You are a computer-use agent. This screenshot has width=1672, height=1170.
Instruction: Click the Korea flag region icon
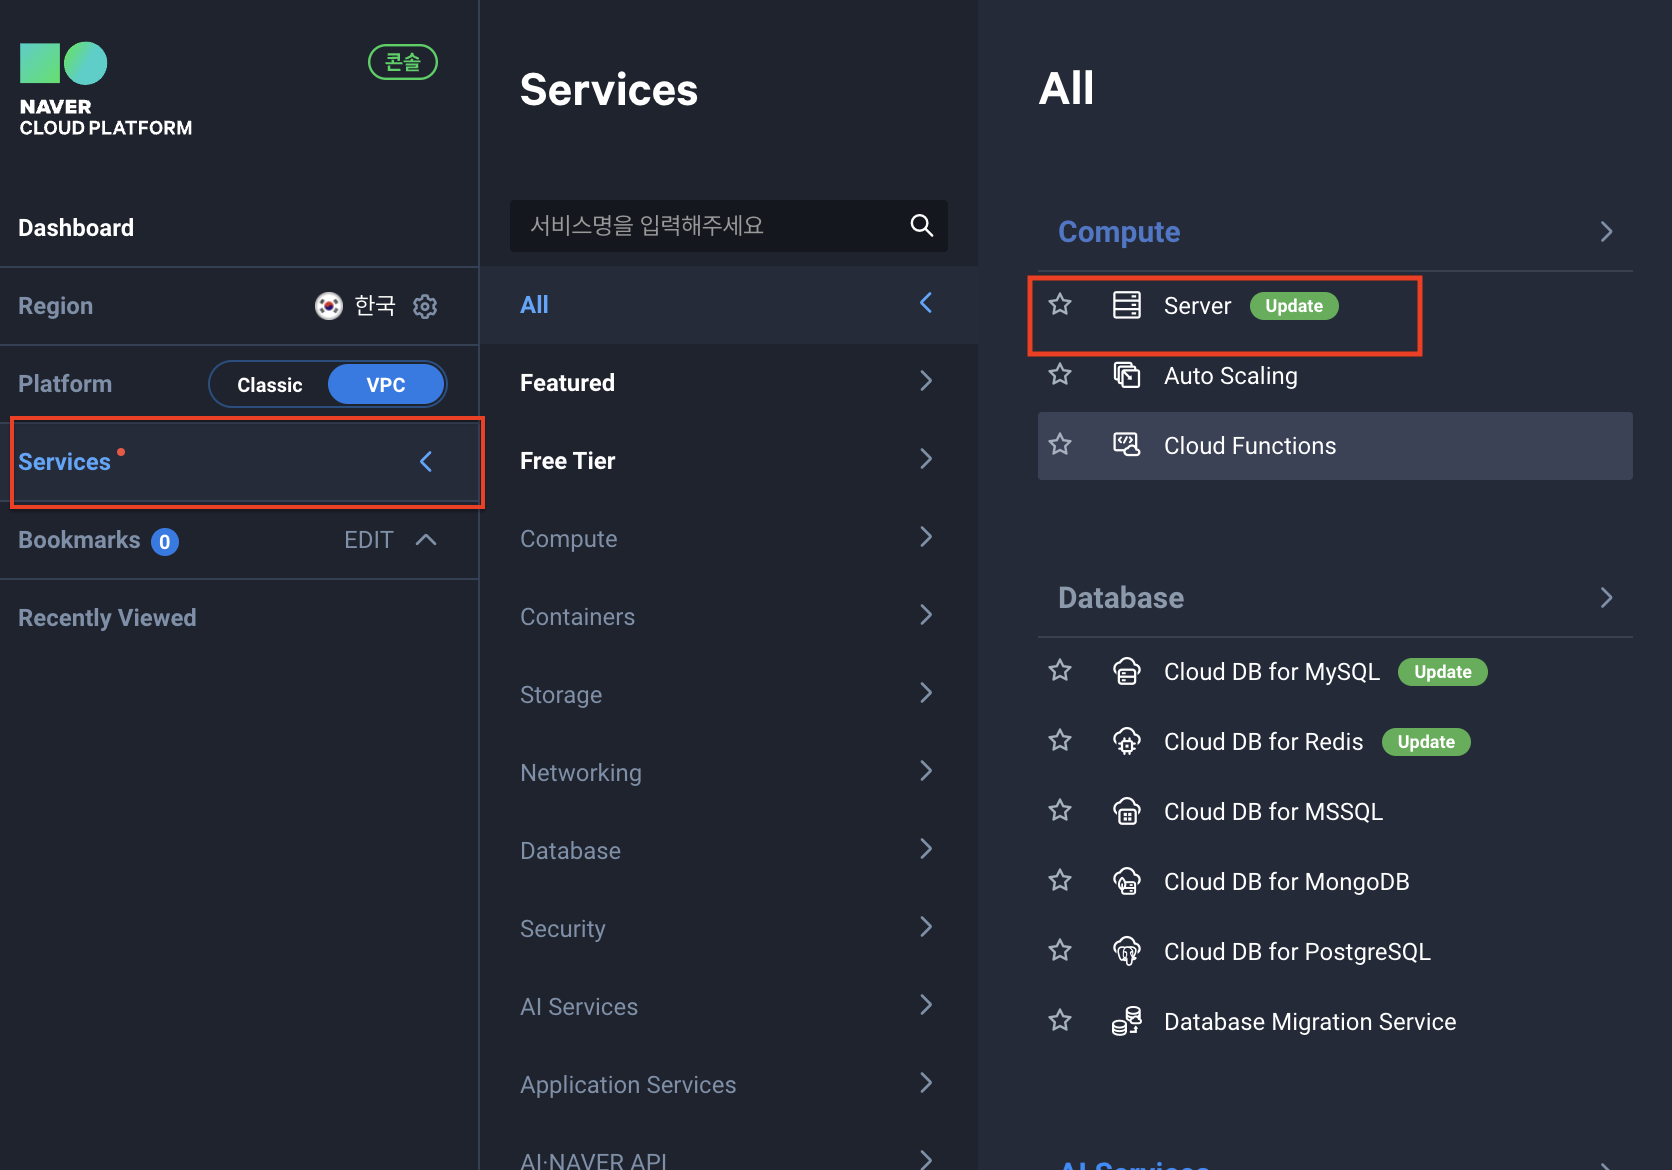[329, 306]
